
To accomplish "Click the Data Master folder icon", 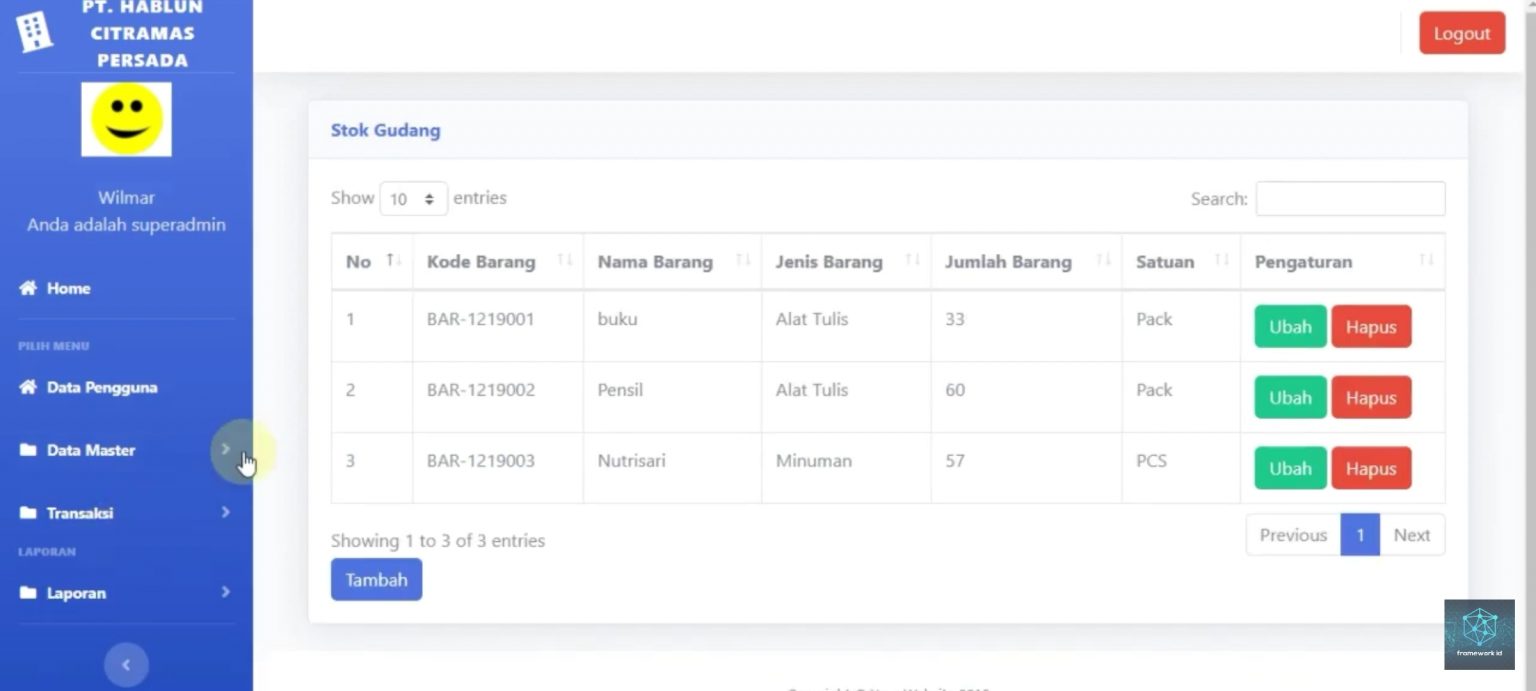I will tap(28, 450).
